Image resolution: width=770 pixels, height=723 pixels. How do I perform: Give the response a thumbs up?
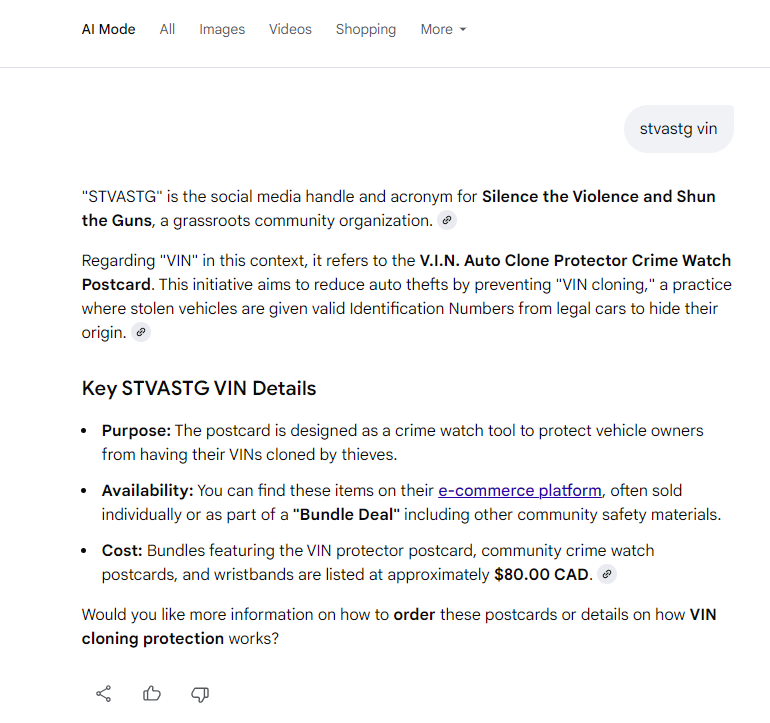click(152, 693)
